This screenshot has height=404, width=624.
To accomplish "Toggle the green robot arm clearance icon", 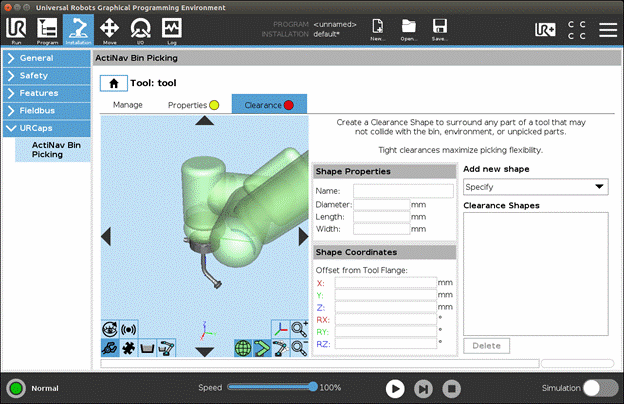I will [x=262, y=348].
